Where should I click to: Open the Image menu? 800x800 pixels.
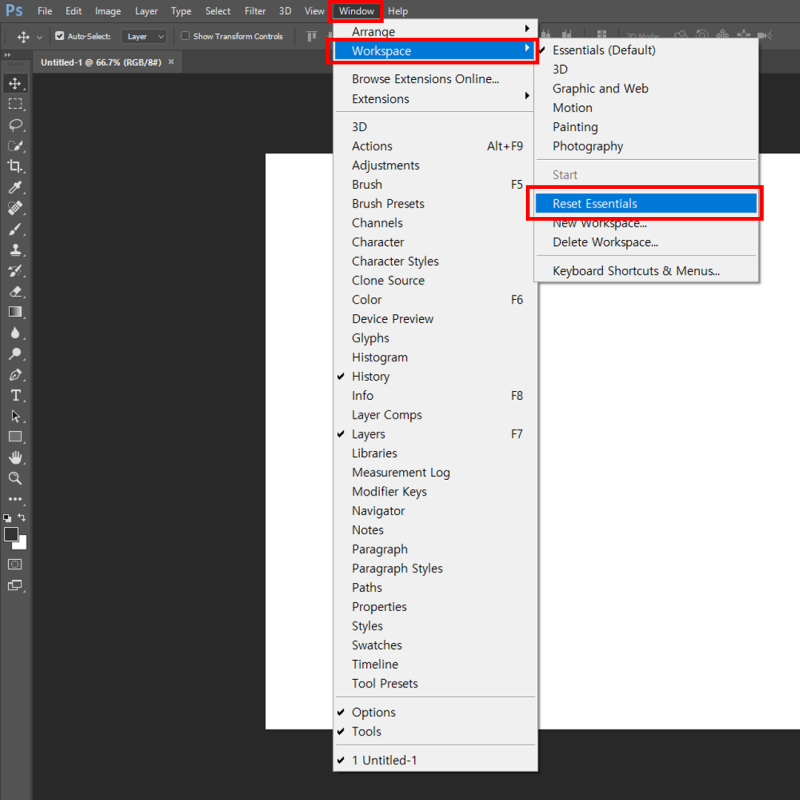click(x=108, y=11)
